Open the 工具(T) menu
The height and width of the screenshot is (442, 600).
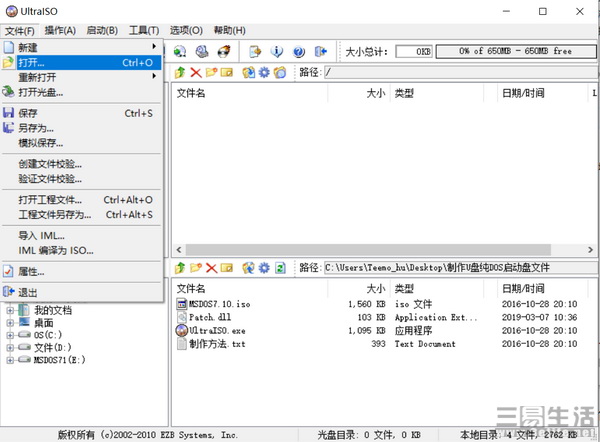(144, 31)
